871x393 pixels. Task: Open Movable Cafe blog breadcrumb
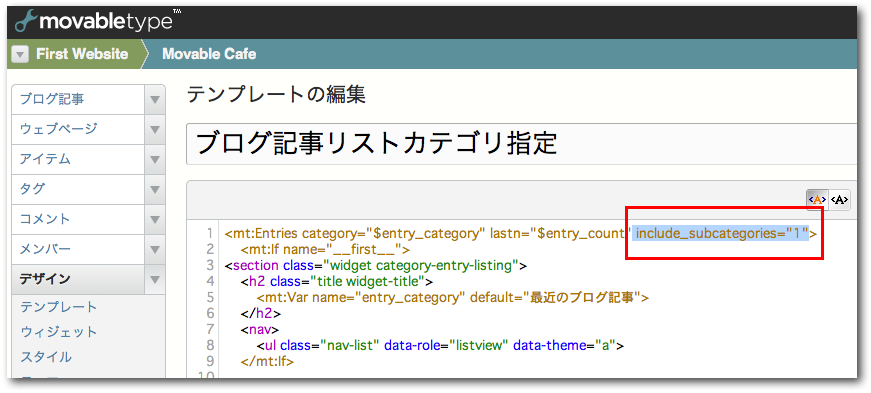(x=209, y=54)
